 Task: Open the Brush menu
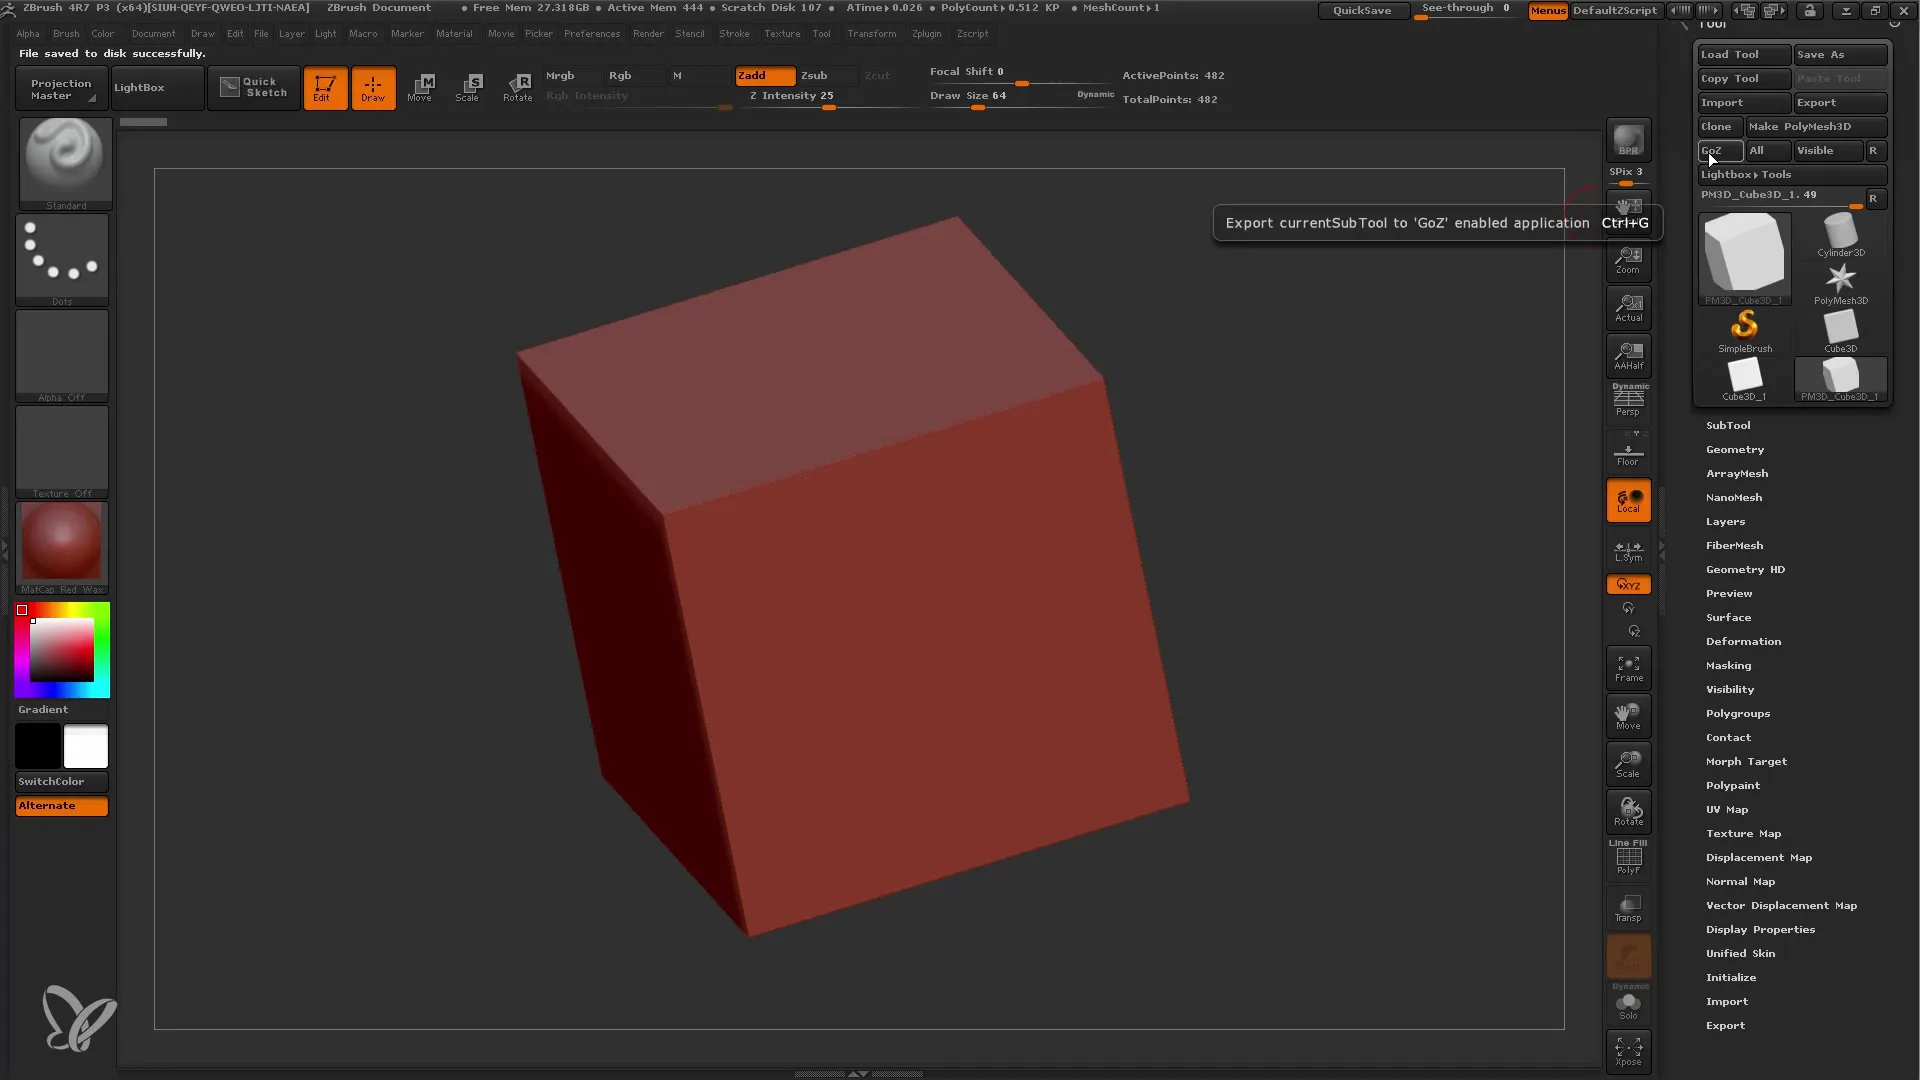tap(66, 34)
